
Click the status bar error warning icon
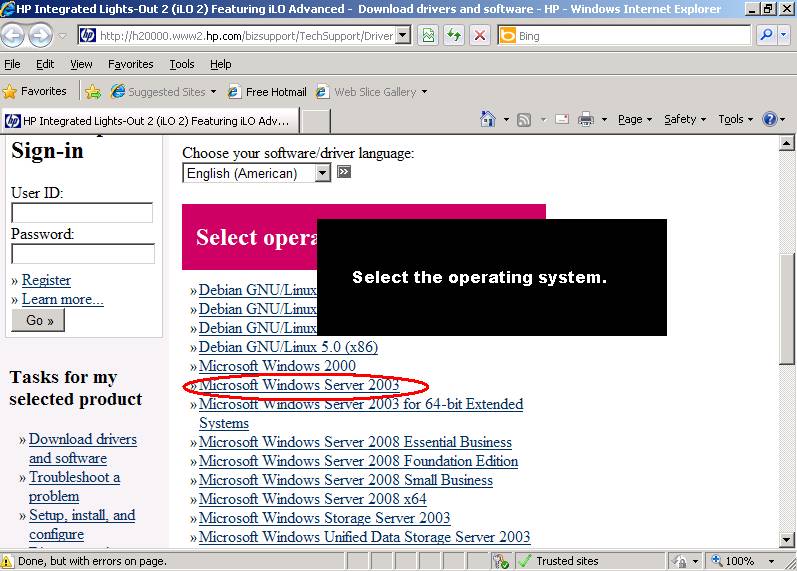coord(7,561)
